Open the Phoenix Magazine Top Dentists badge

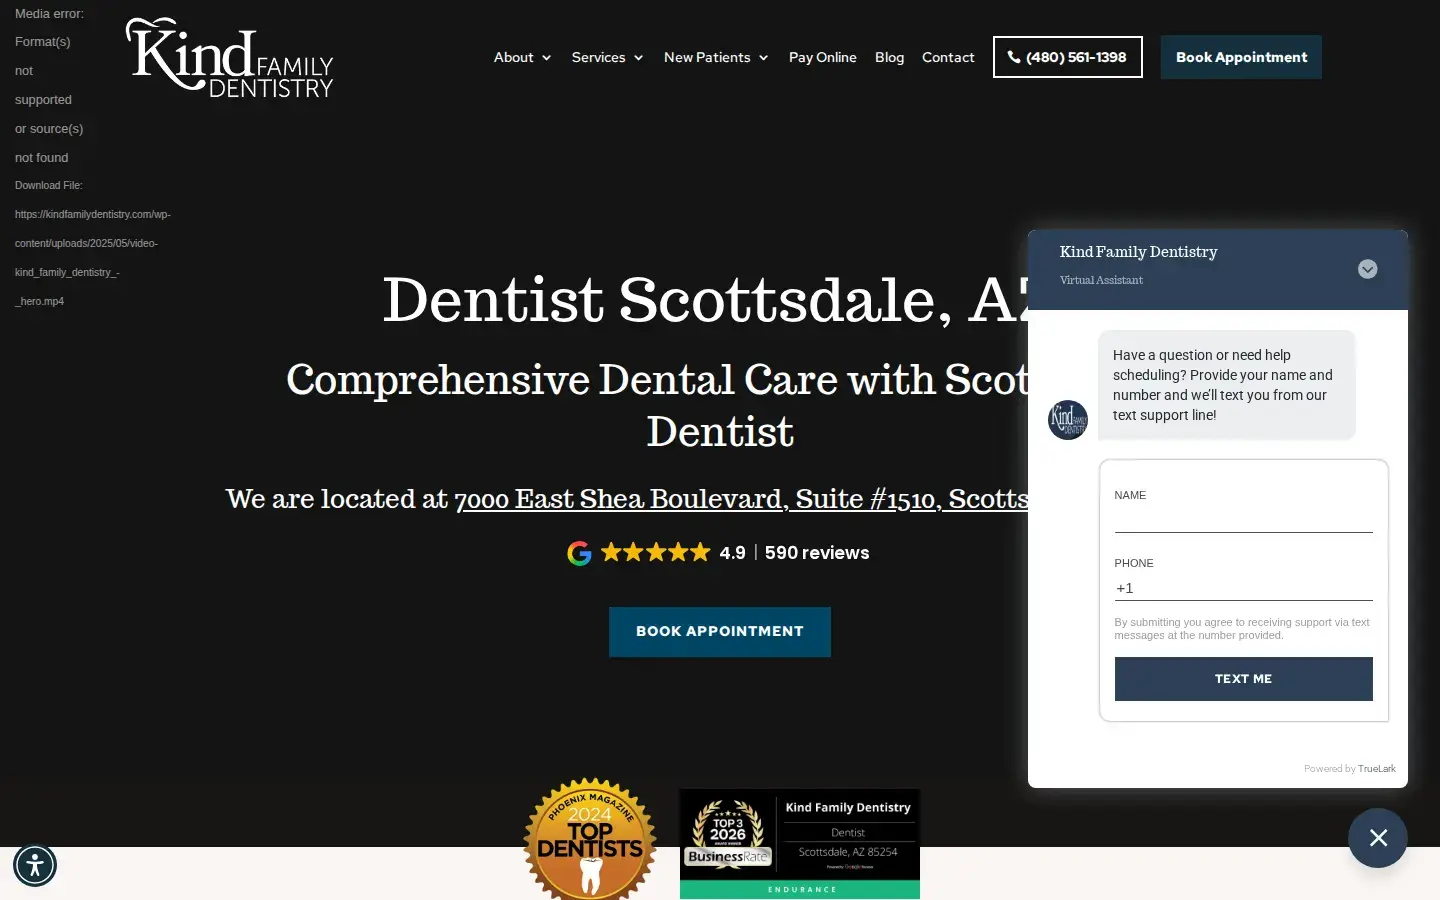coord(590,838)
